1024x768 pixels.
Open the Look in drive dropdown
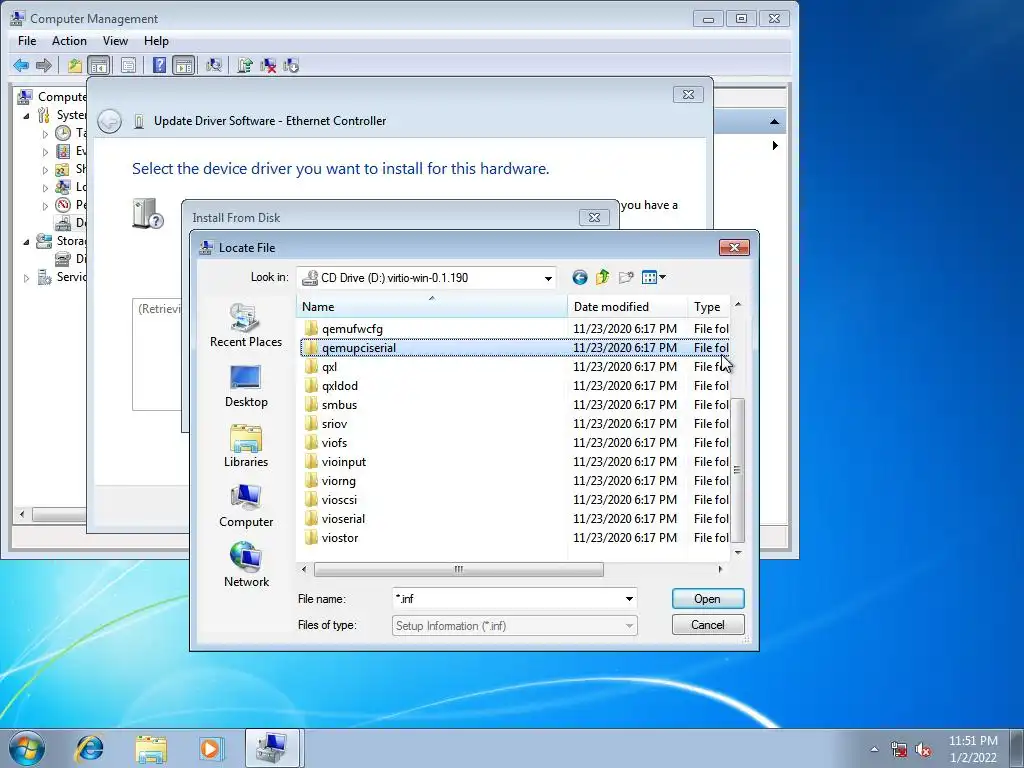point(548,278)
